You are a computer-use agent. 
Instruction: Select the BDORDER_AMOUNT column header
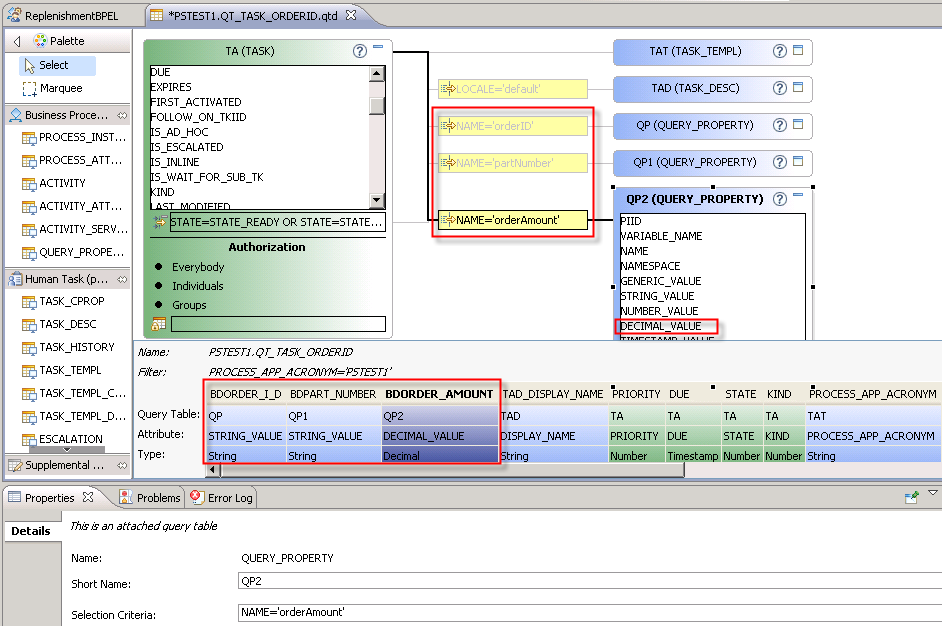[x=439, y=394]
